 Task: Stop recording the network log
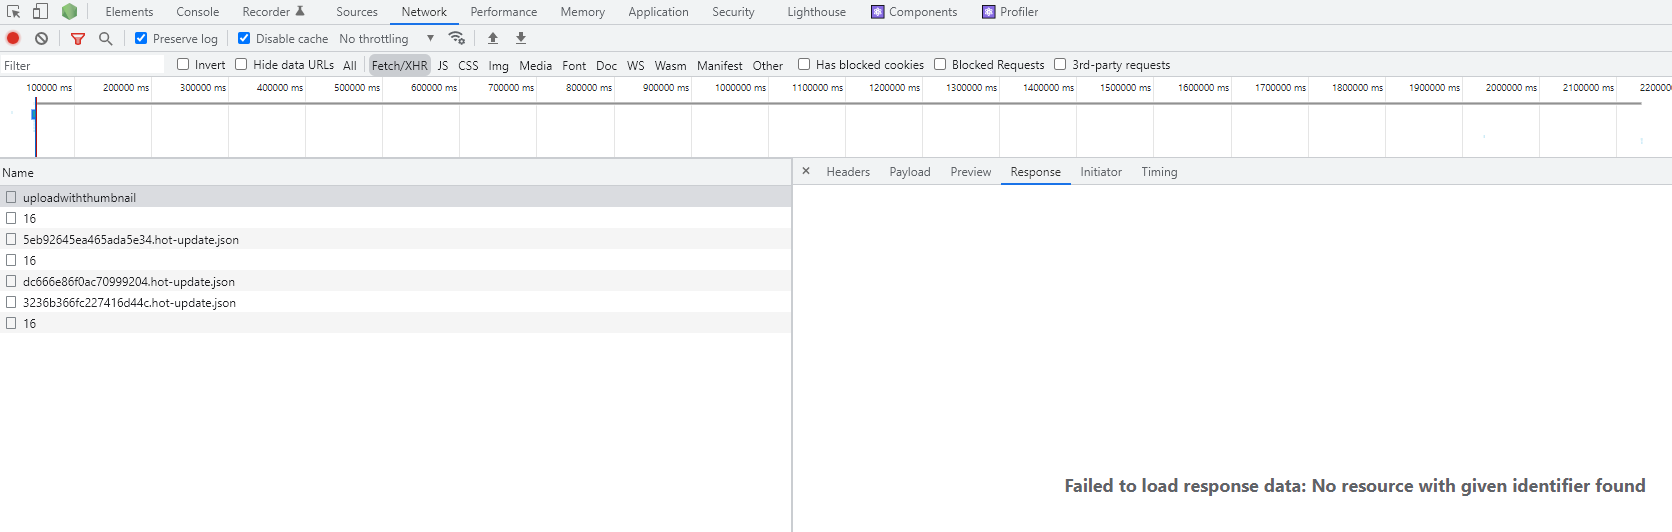pyautogui.click(x=13, y=38)
